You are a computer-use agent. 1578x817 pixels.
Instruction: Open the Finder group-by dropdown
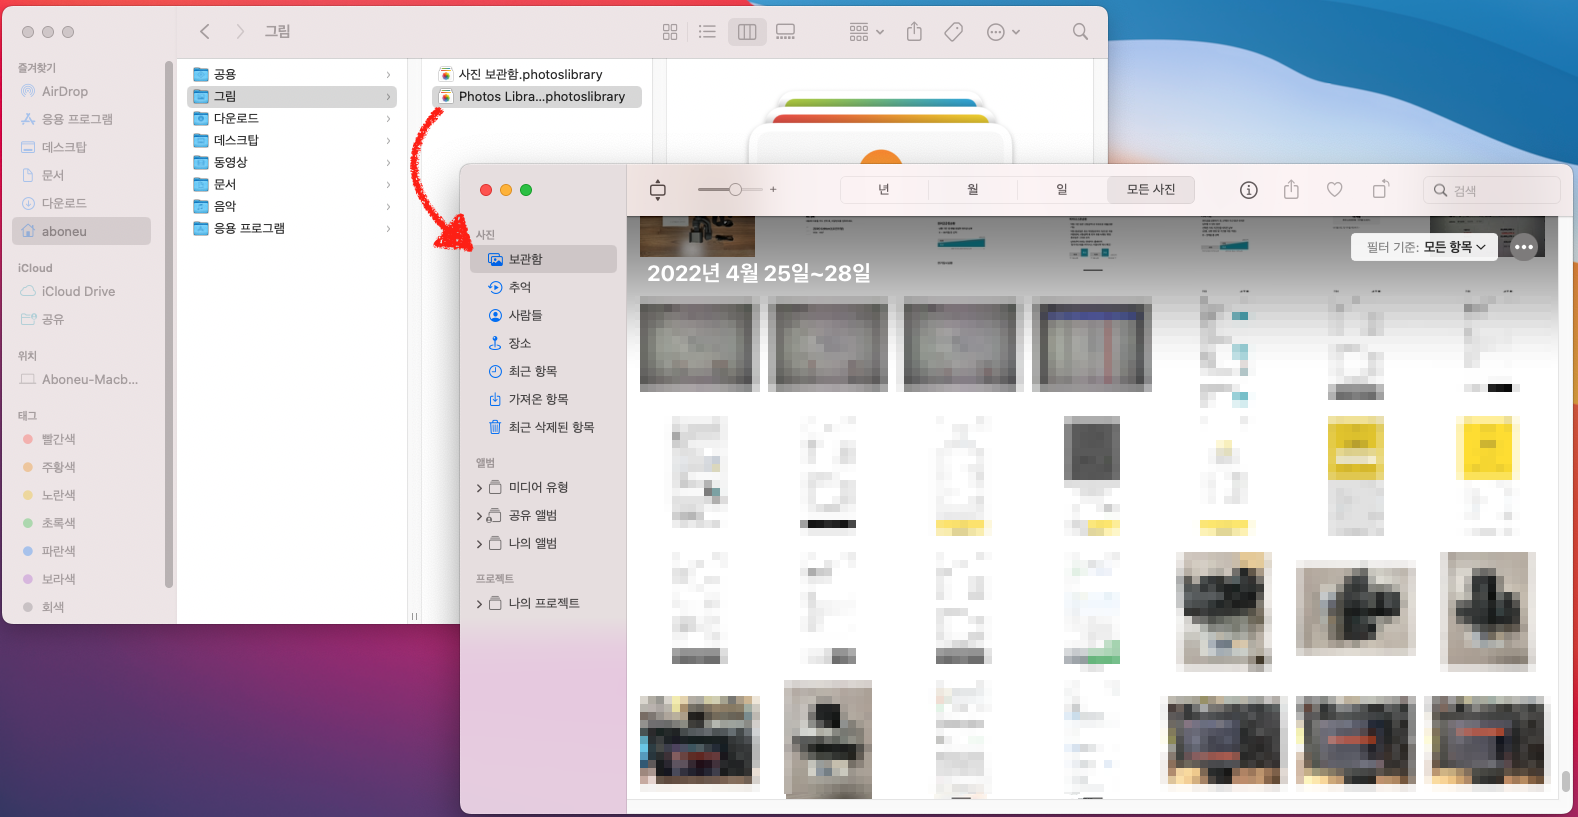click(x=866, y=32)
